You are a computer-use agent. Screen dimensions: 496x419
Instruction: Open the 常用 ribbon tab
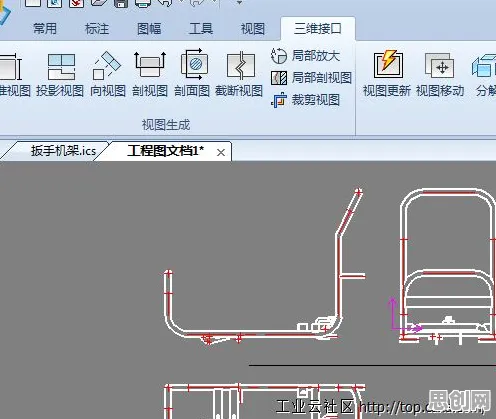click(45, 29)
